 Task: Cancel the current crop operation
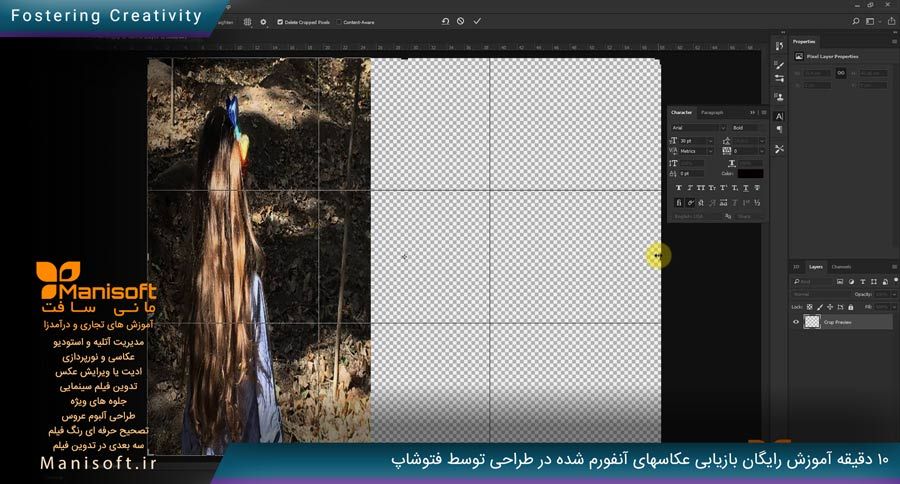pos(460,21)
